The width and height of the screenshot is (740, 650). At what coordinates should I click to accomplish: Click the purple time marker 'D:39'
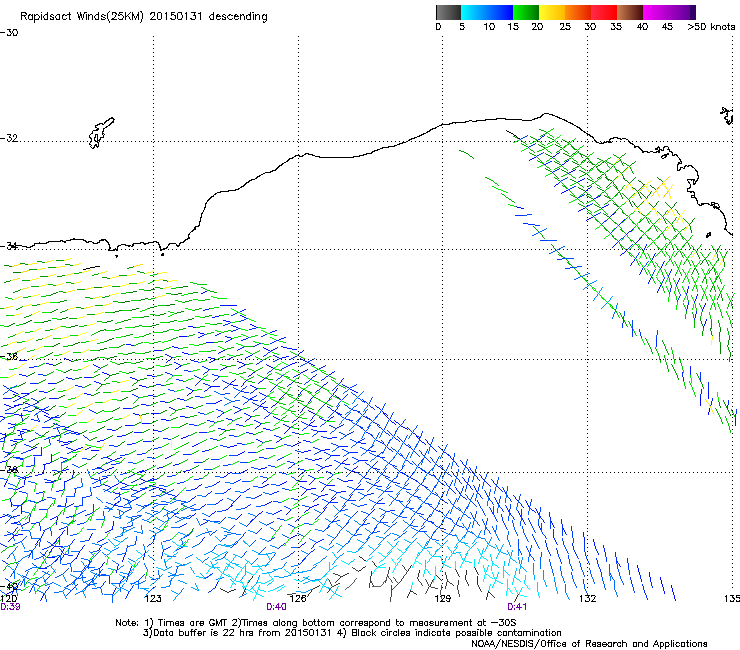pos(10,607)
